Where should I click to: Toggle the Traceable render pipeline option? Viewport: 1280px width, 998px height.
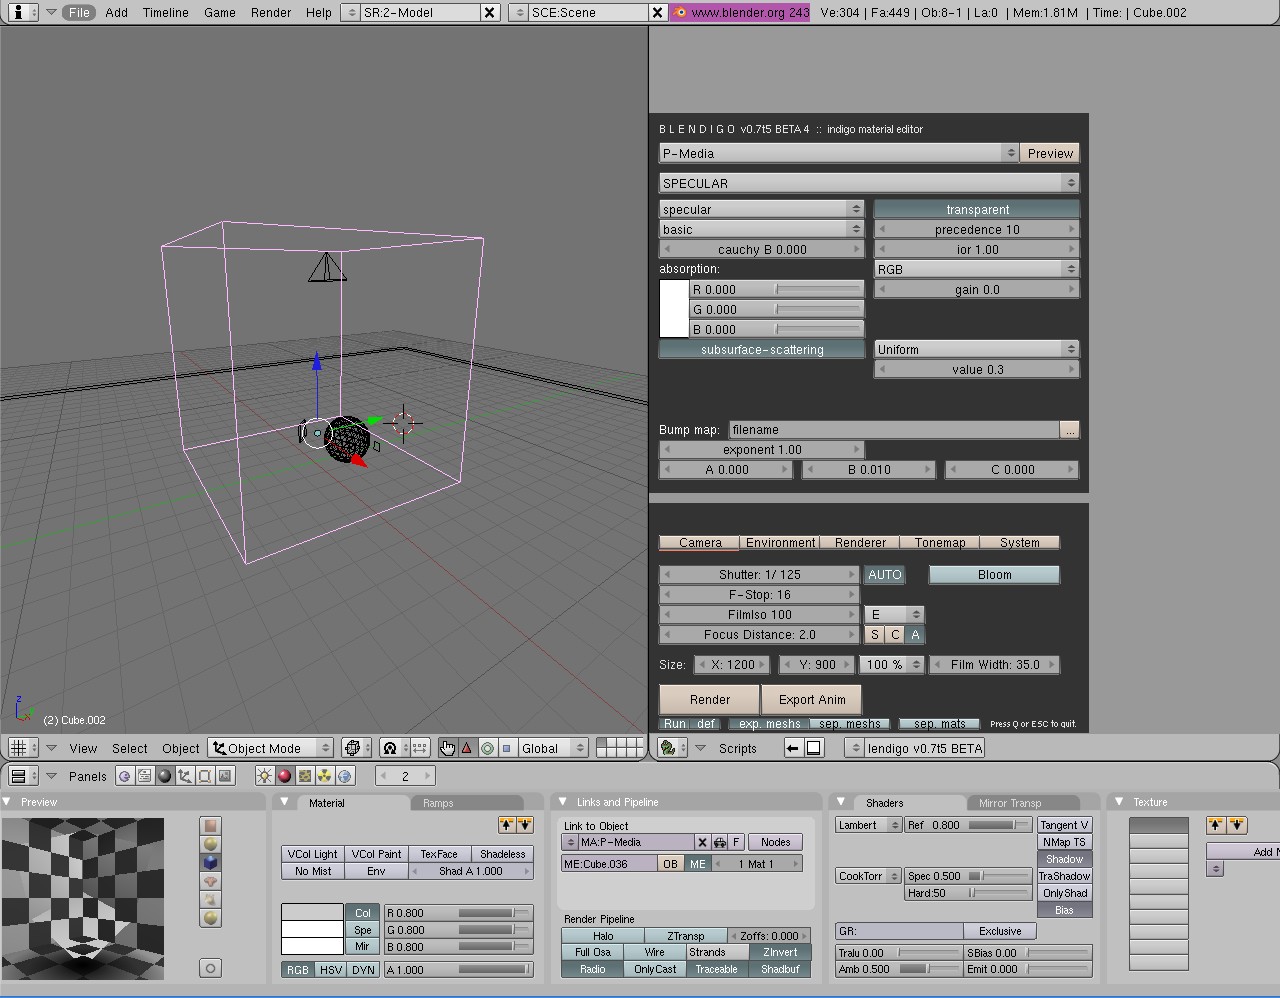716,969
